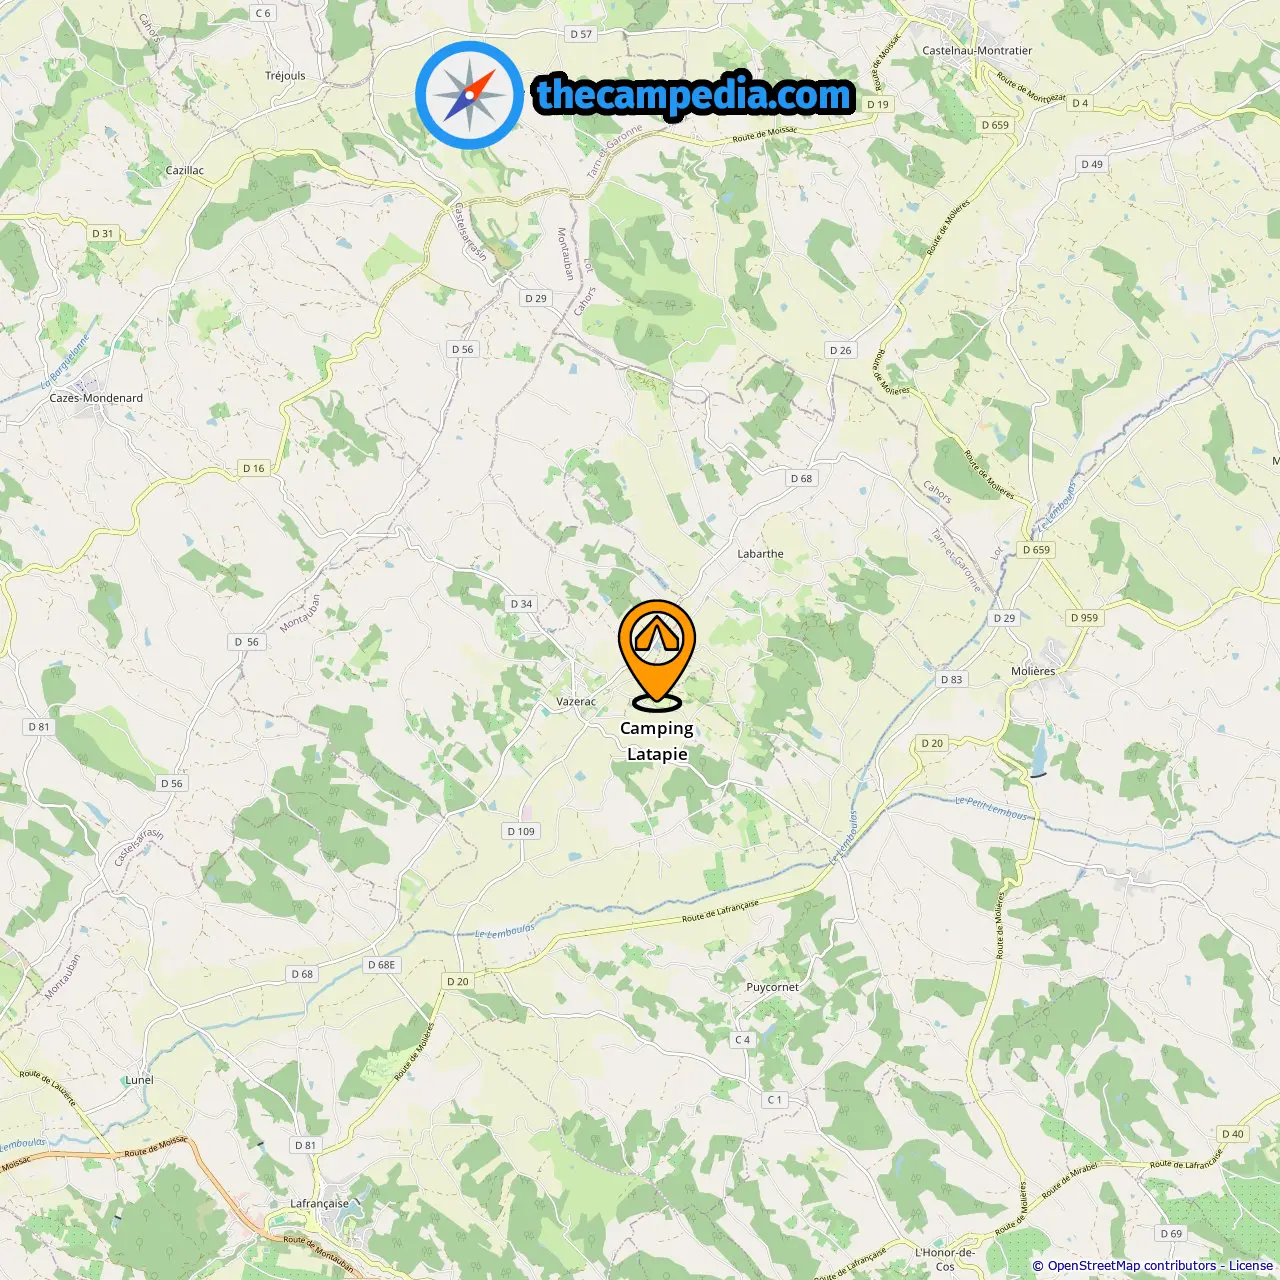1280x1280 pixels.
Task: Click the D 959 road shield
Action: point(1084,618)
